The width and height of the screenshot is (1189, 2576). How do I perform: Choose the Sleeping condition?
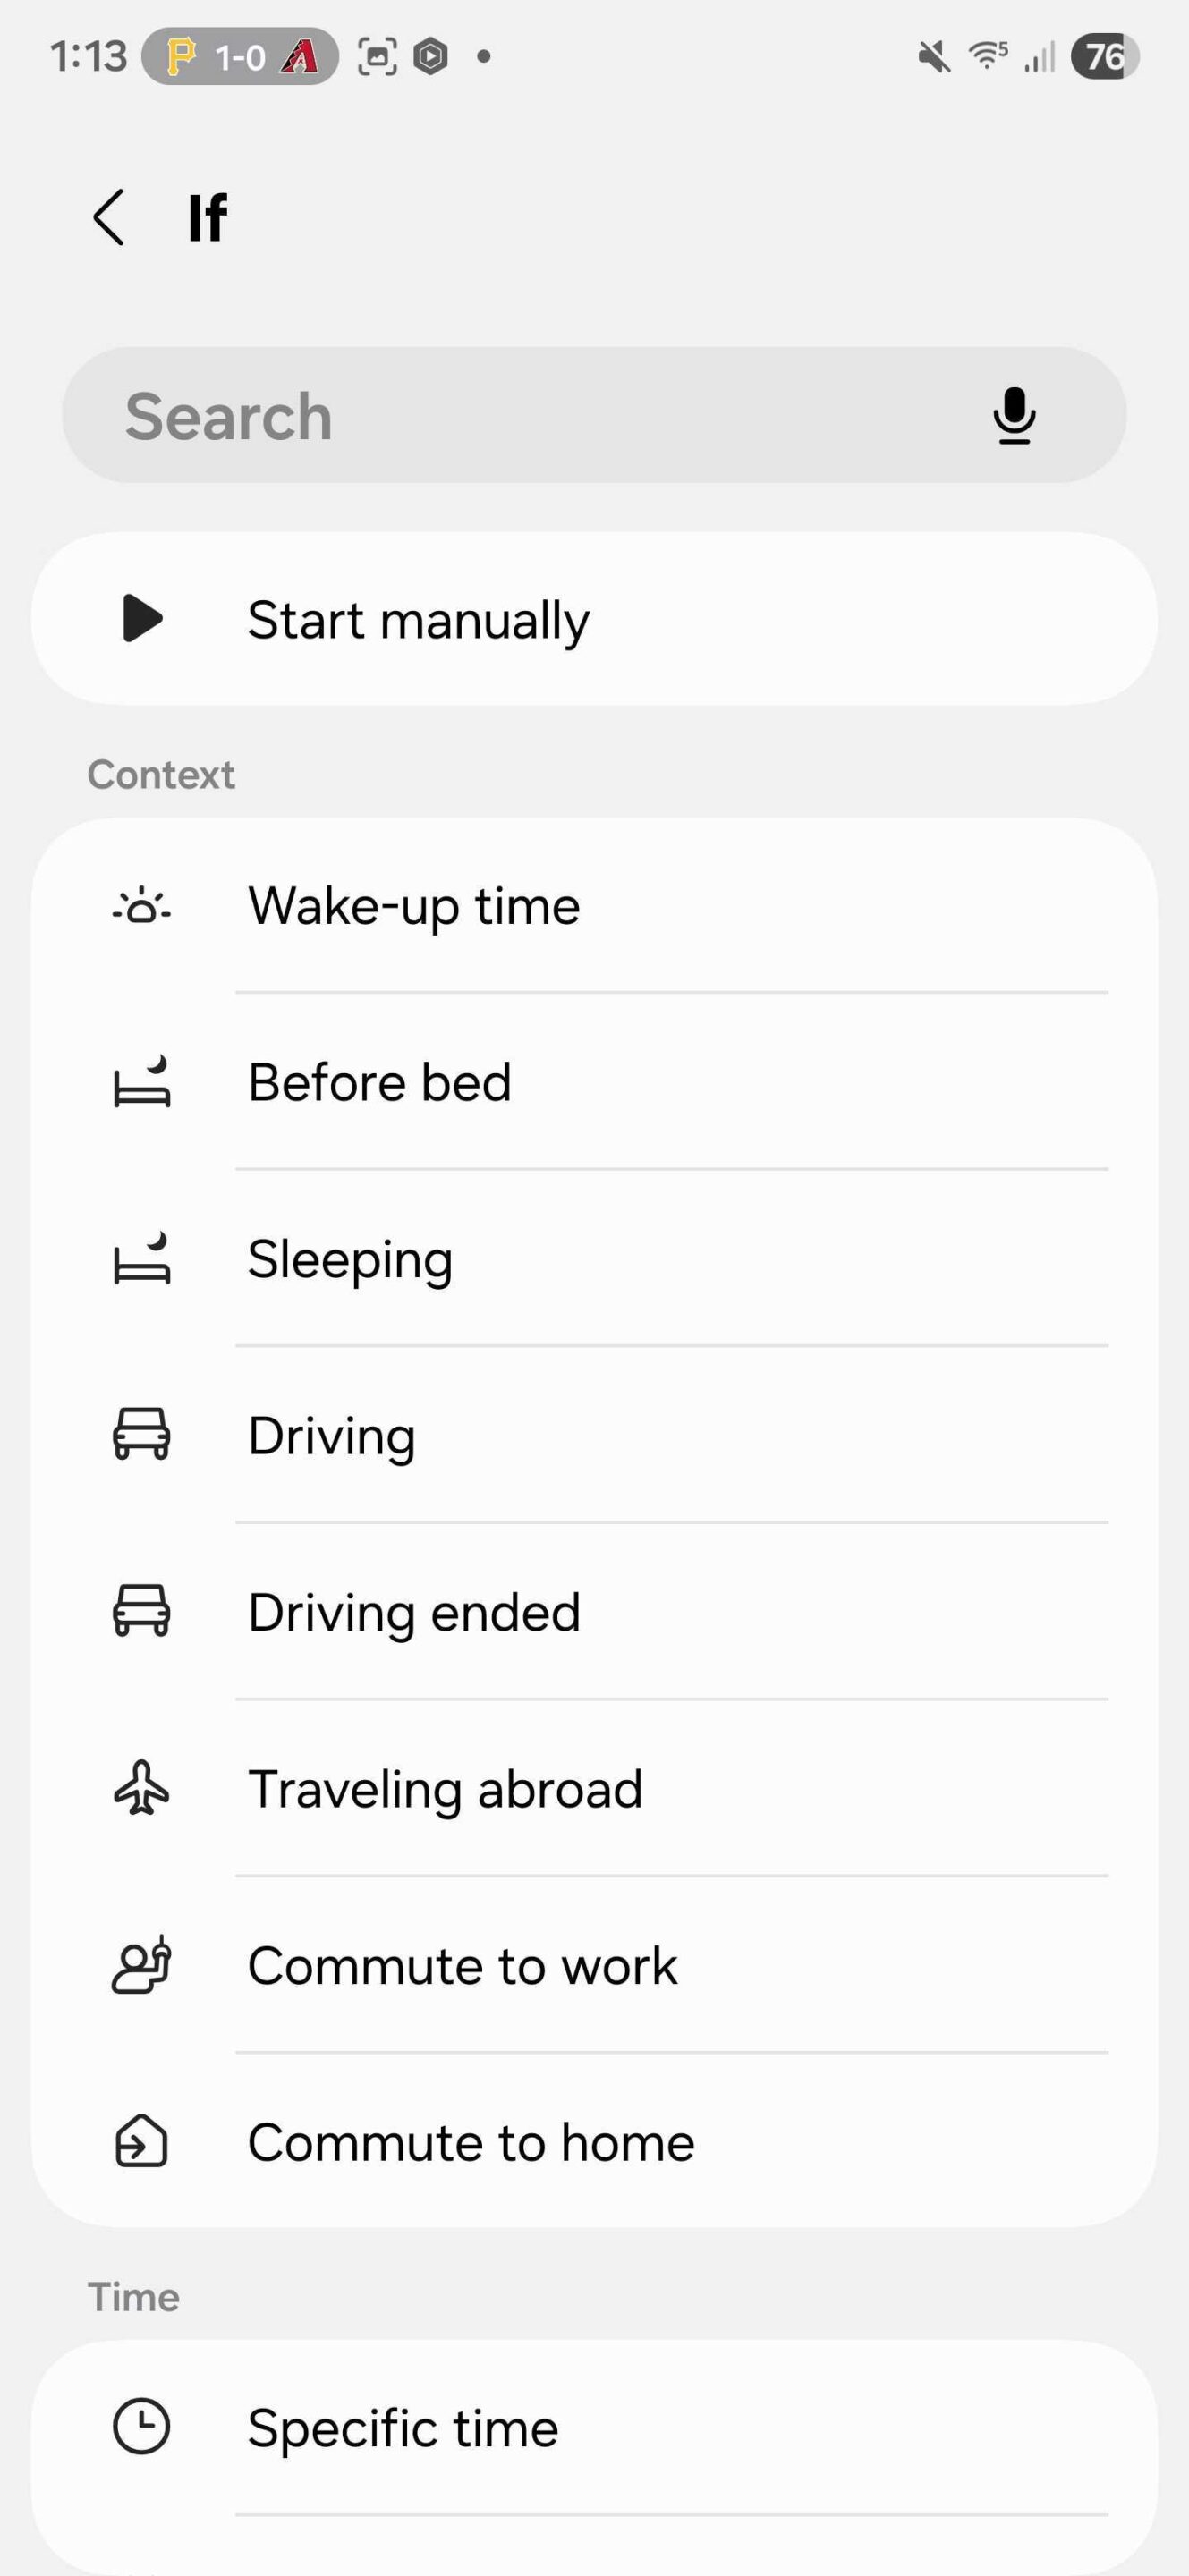[350, 1259]
